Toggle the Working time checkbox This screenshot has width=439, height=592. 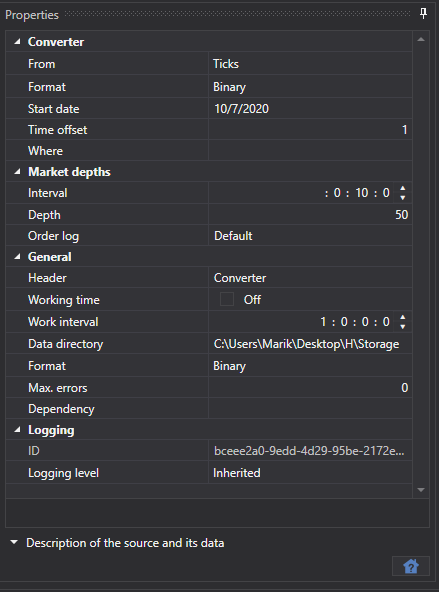pos(227,299)
